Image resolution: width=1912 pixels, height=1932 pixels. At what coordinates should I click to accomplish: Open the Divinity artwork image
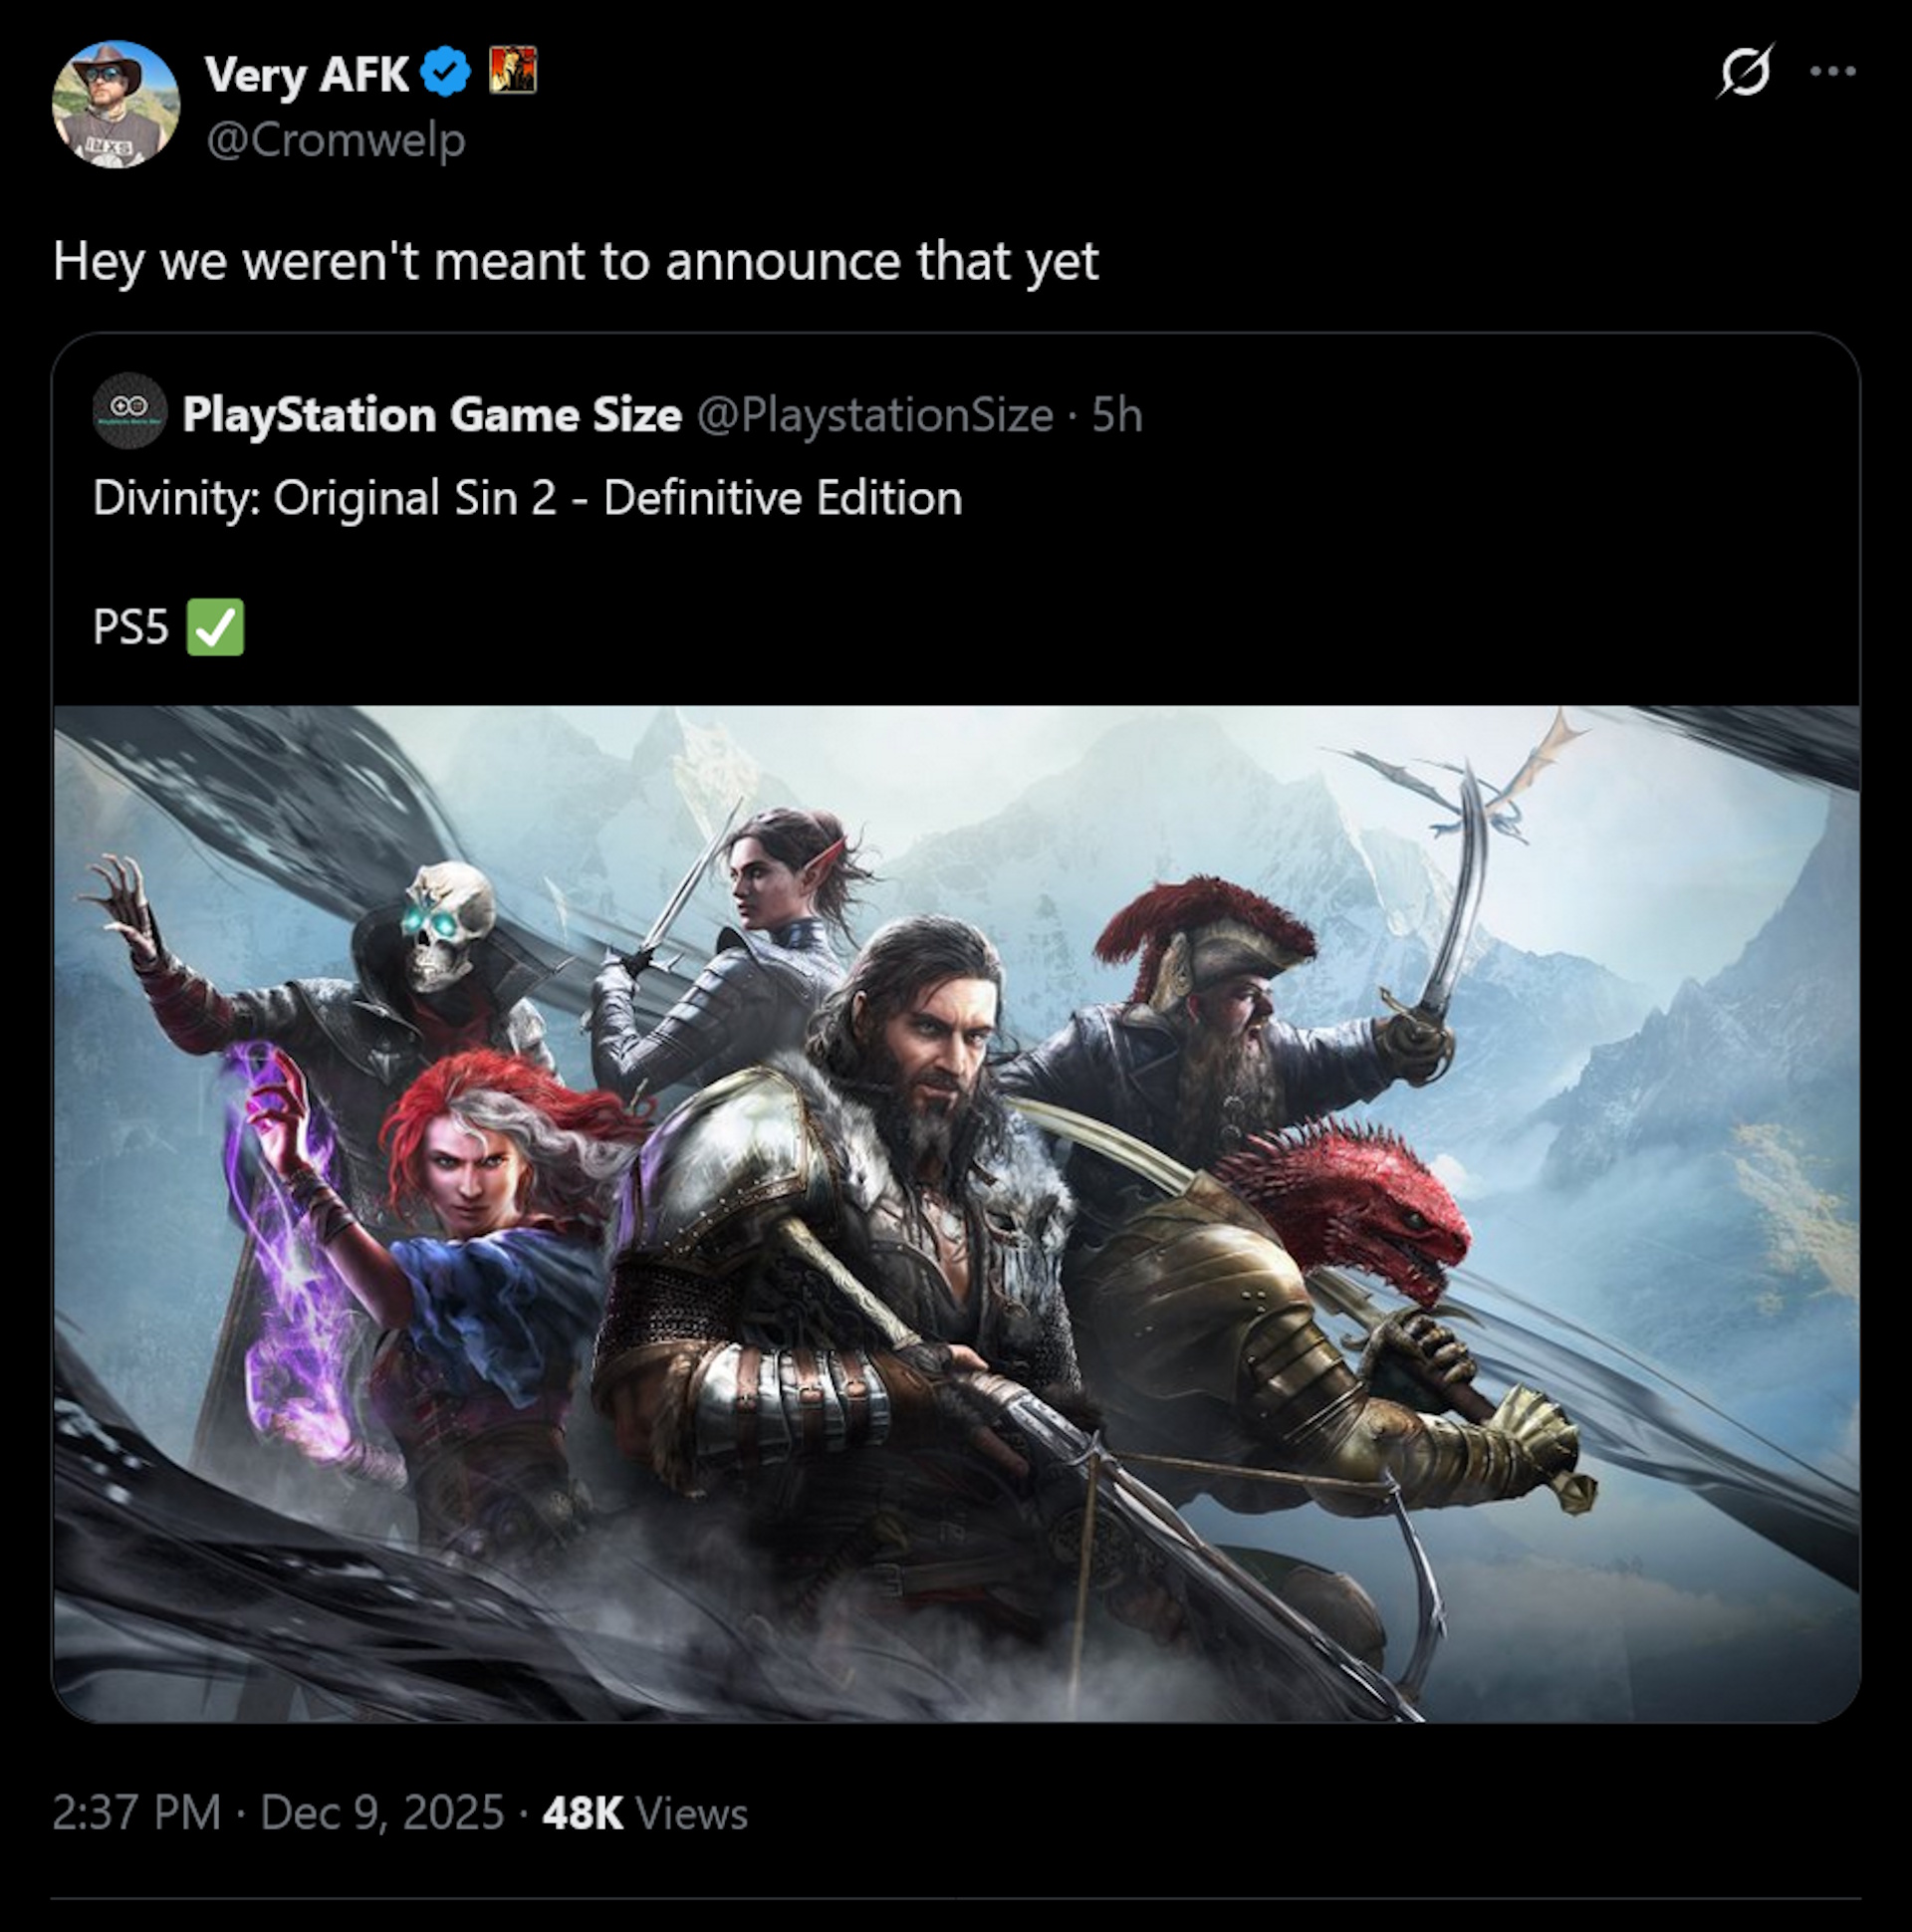(x=956, y=1212)
